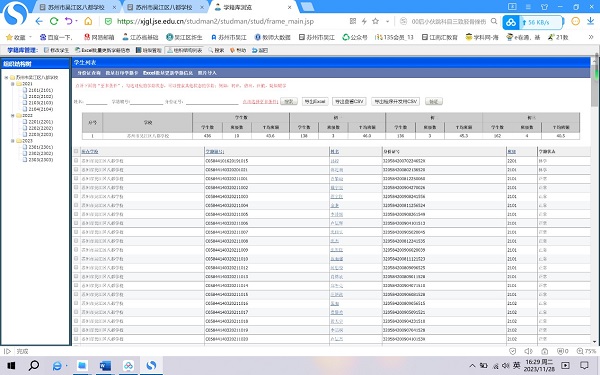
Task: Open Windows search magnifier on taskbar
Action: click(x=34, y=365)
